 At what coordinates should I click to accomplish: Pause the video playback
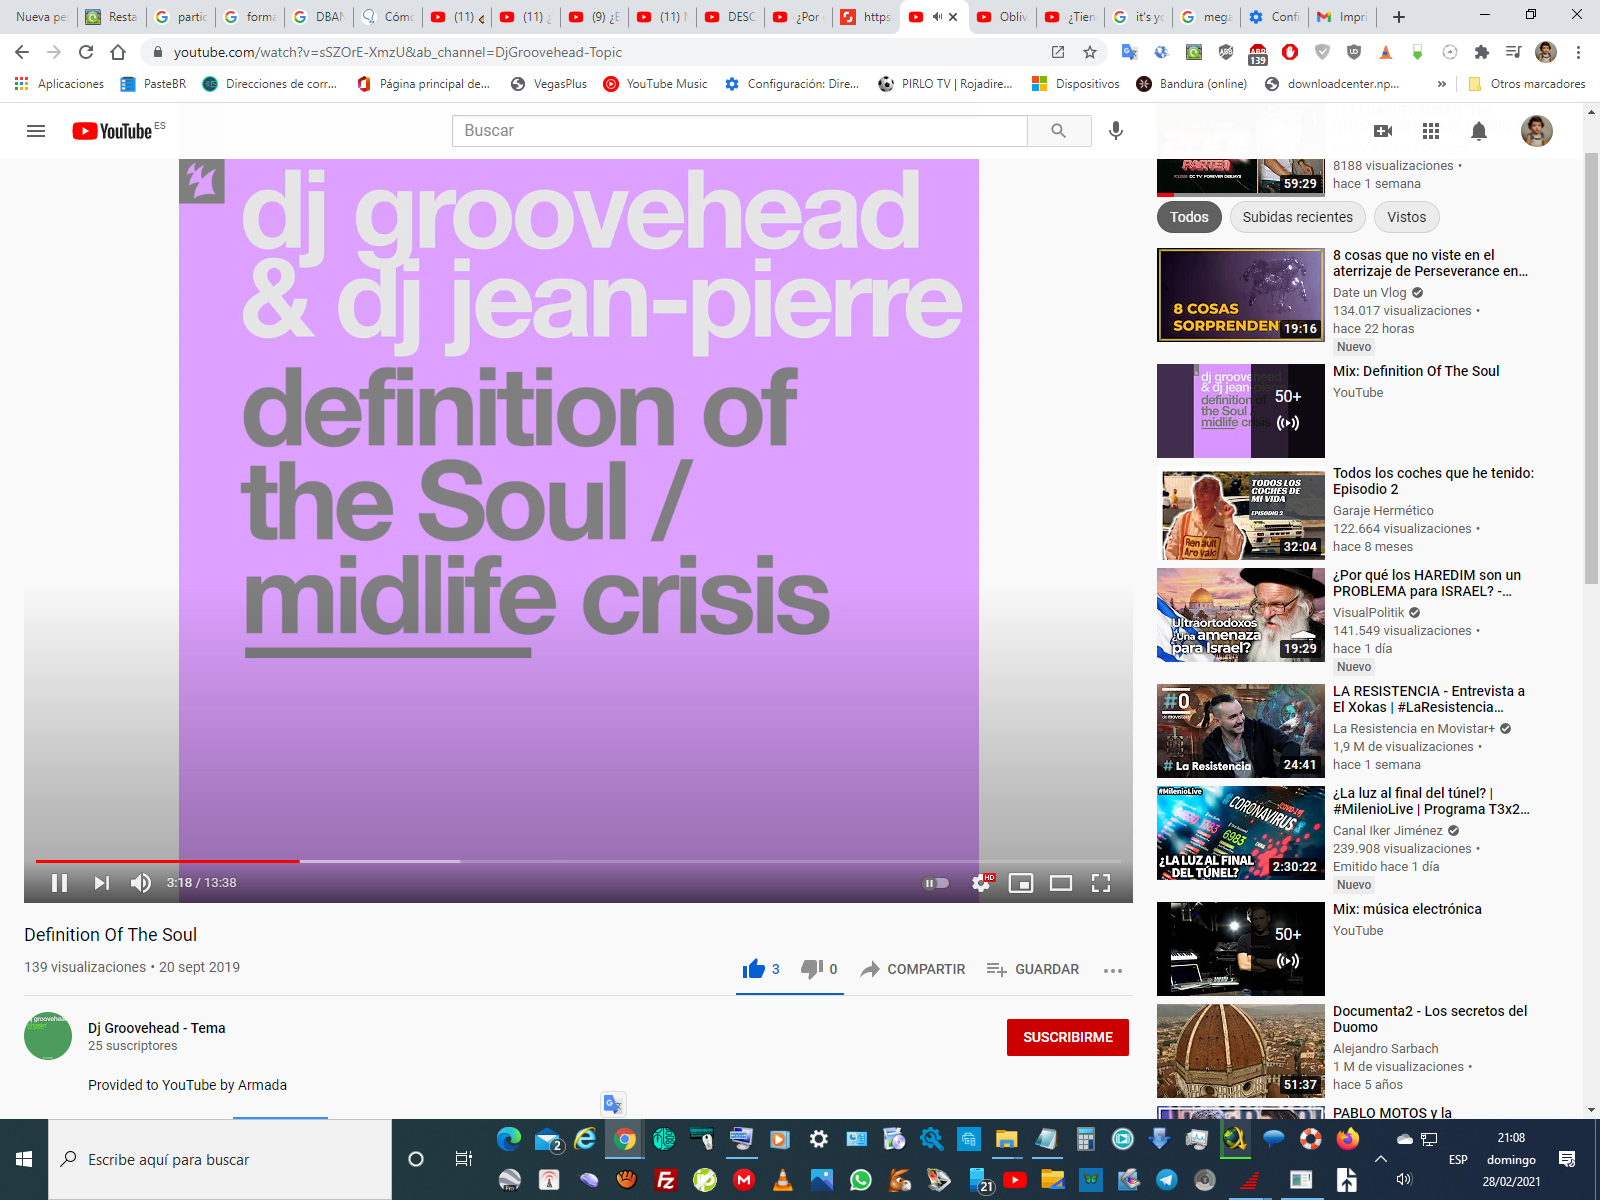tap(59, 883)
